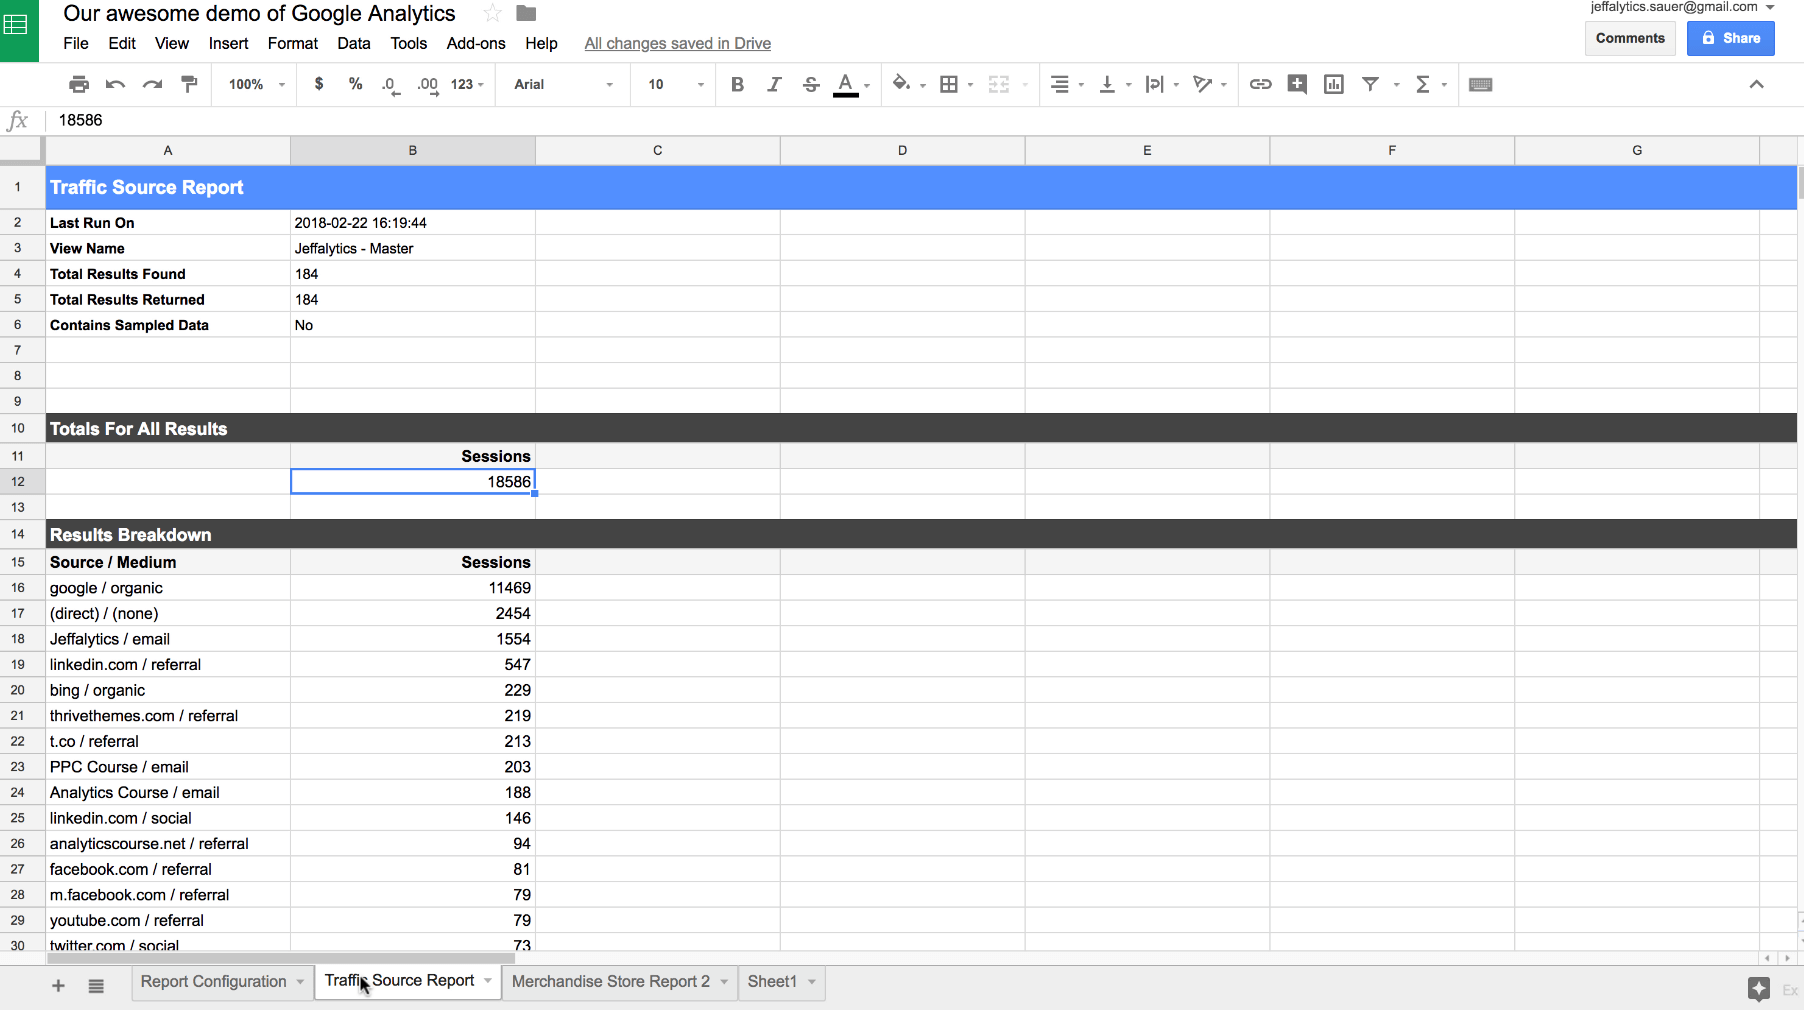The image size is (1804, 1010).
Task: Select column B header
Action: (x=412, y=150)
